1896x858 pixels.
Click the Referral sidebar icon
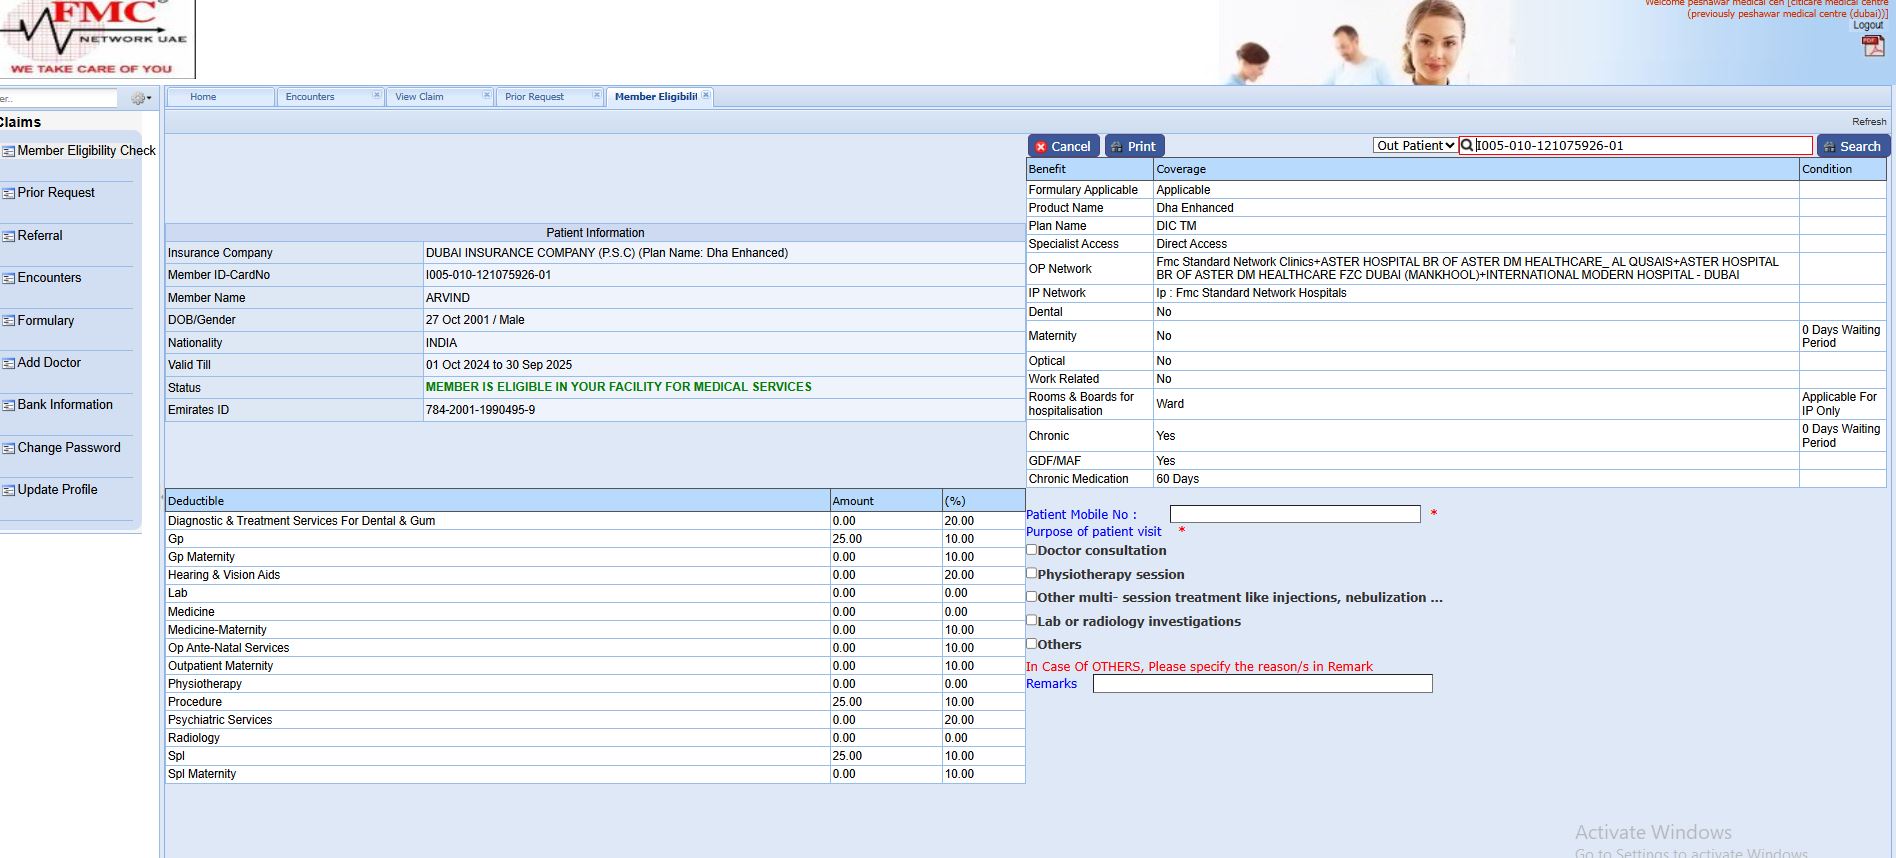[x=8, y=236]
